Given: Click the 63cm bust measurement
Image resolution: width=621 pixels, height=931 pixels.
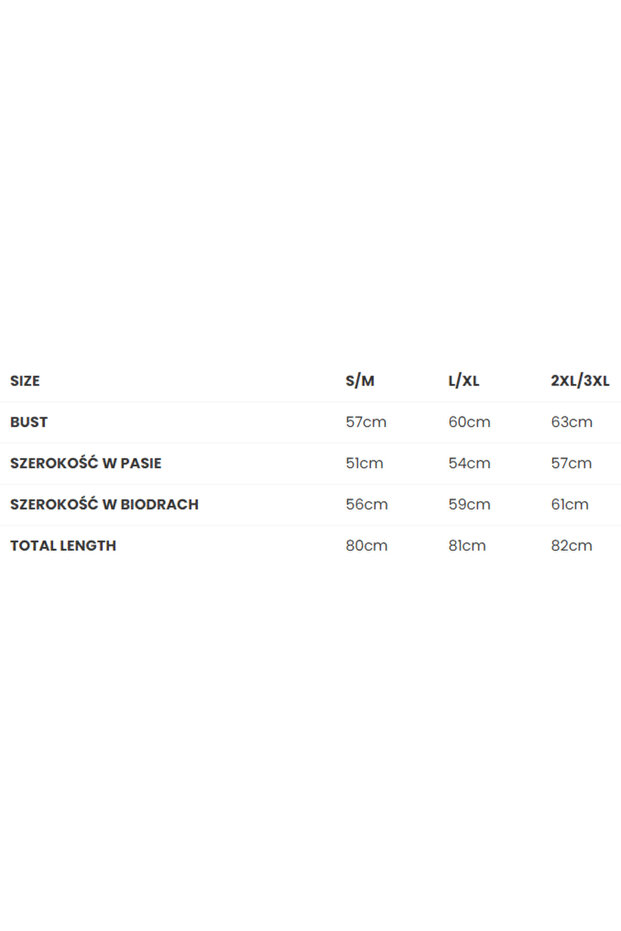Looking at the screenshot, I should pyautogui.click(x=572, y=422).
